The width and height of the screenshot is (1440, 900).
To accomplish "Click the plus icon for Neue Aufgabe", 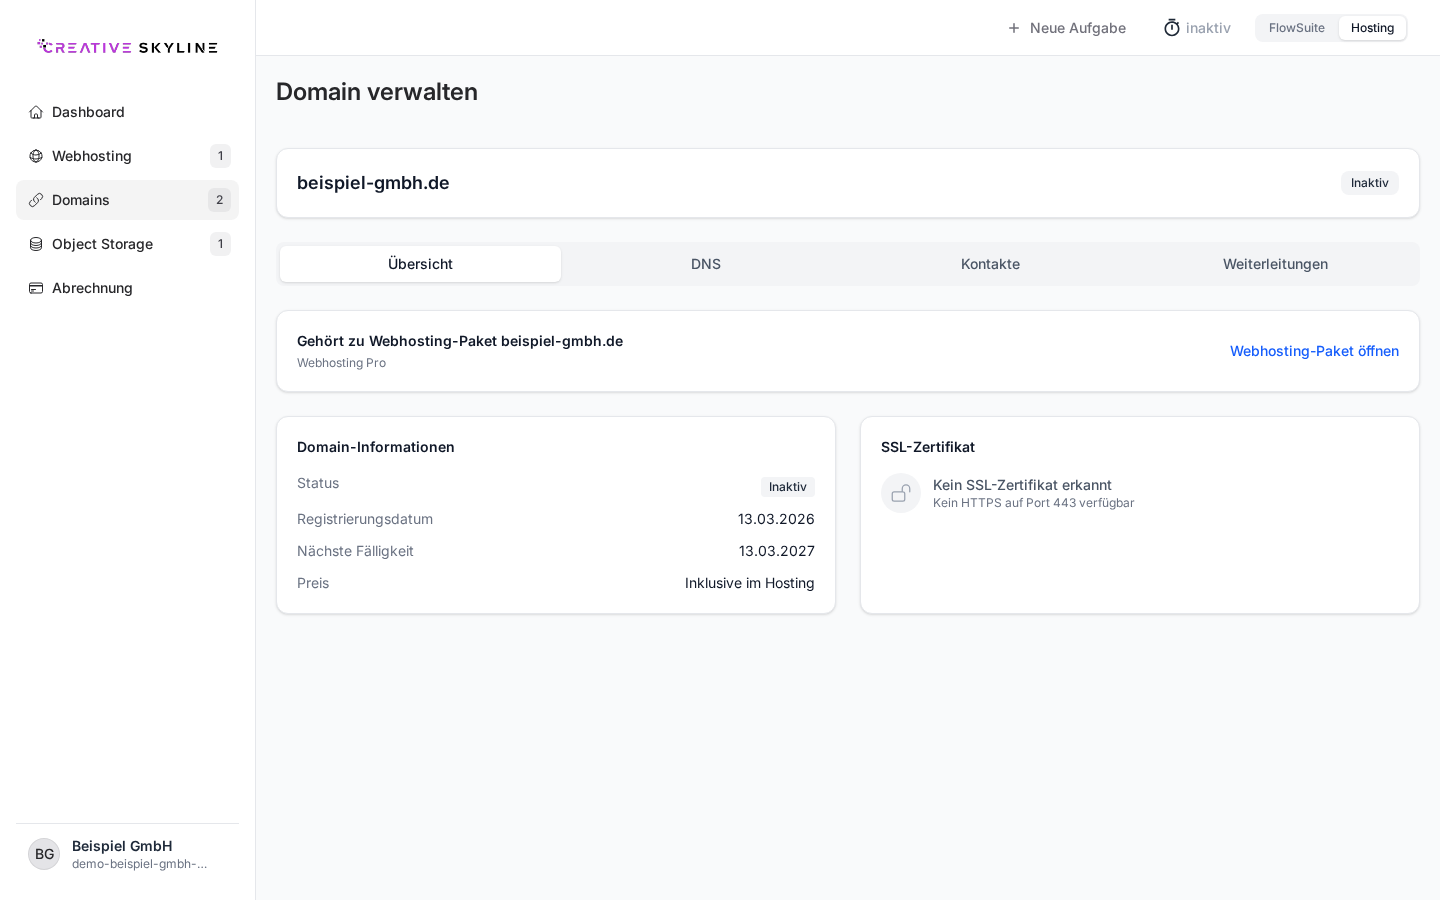I will (1014, 28).
